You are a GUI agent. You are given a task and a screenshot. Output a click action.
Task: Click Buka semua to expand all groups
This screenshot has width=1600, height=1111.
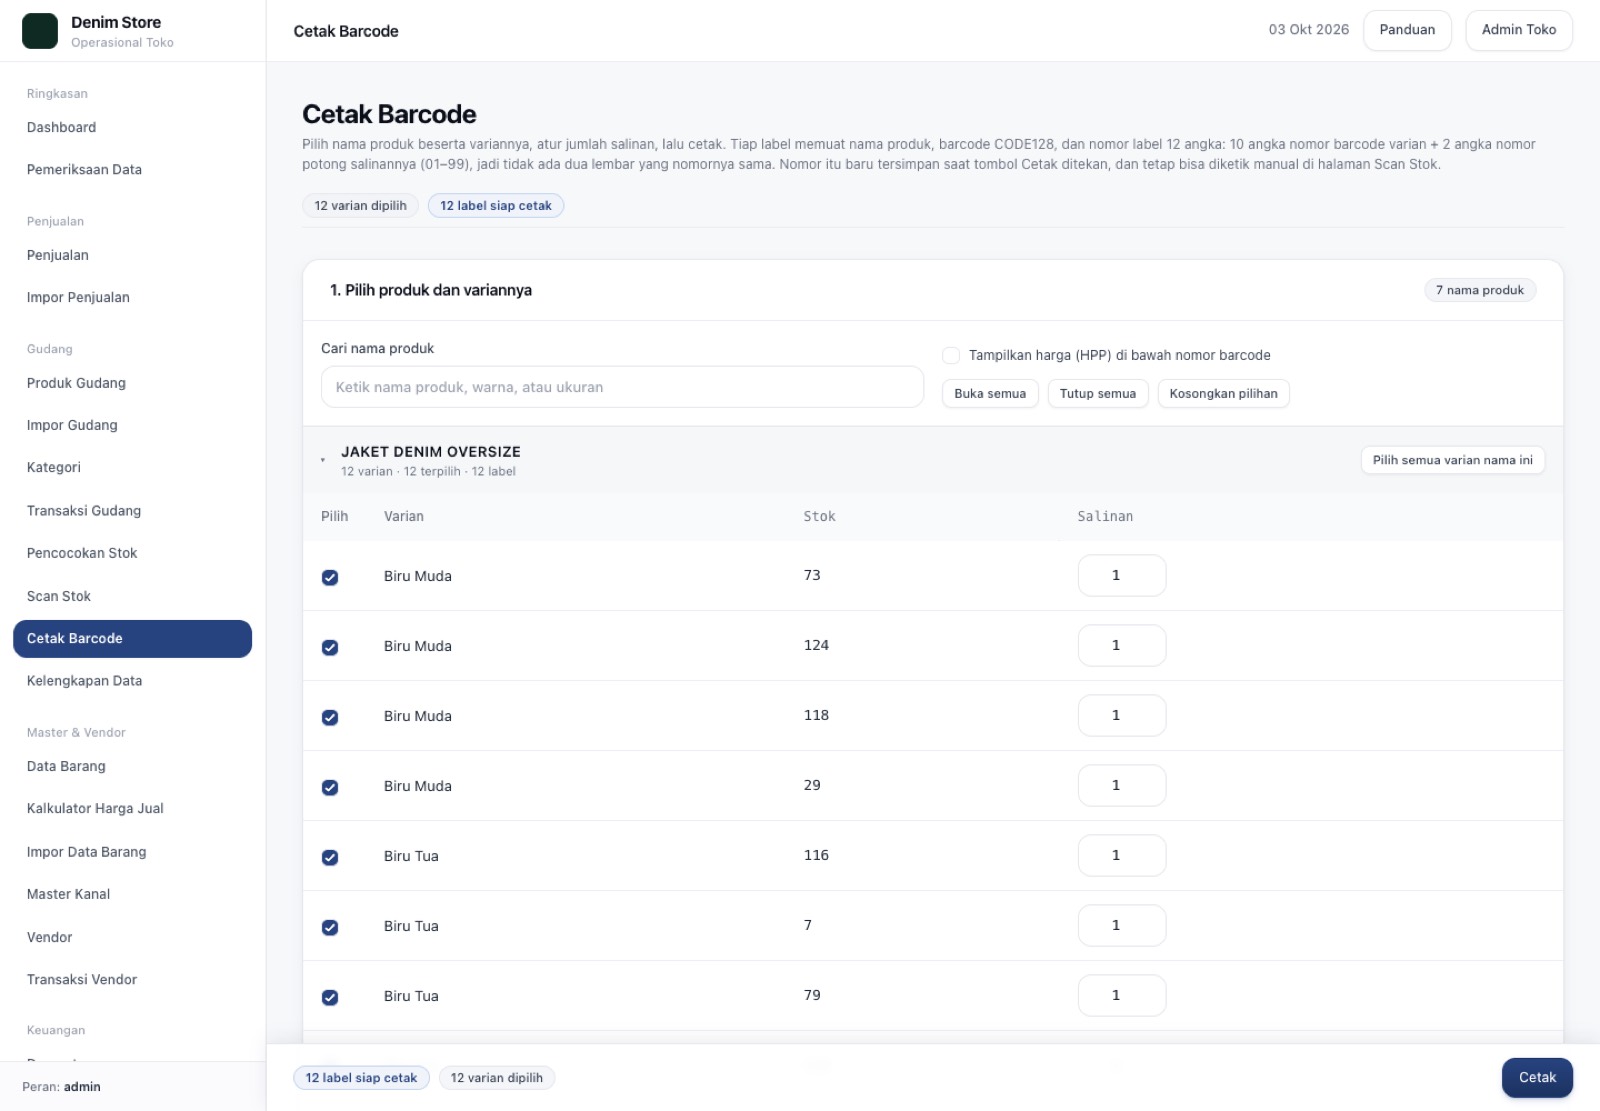[990, 393]
